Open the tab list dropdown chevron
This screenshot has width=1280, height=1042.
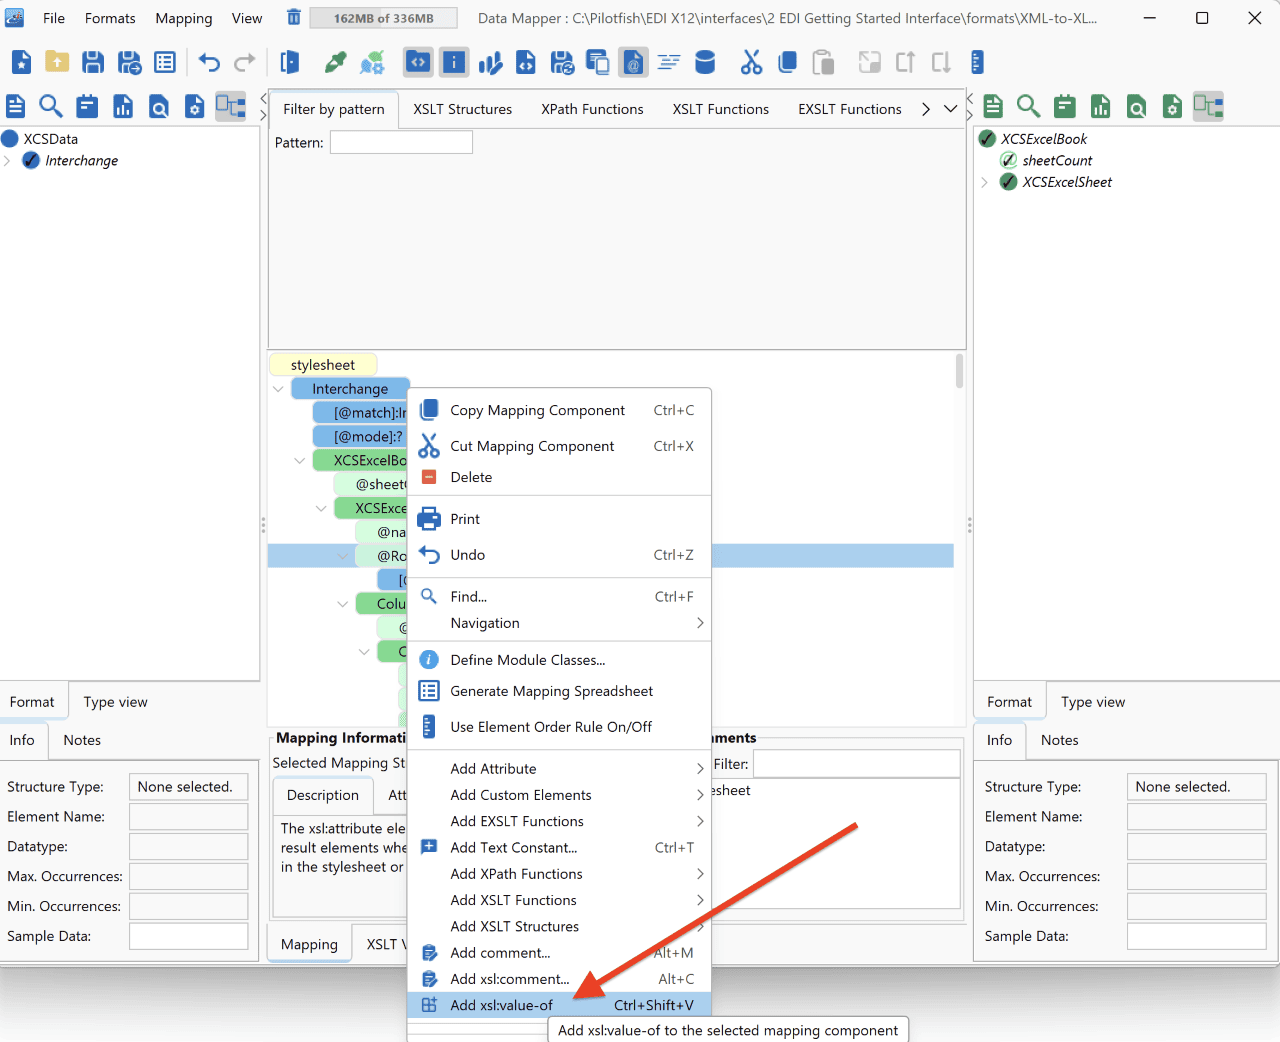tap(951, 109)
